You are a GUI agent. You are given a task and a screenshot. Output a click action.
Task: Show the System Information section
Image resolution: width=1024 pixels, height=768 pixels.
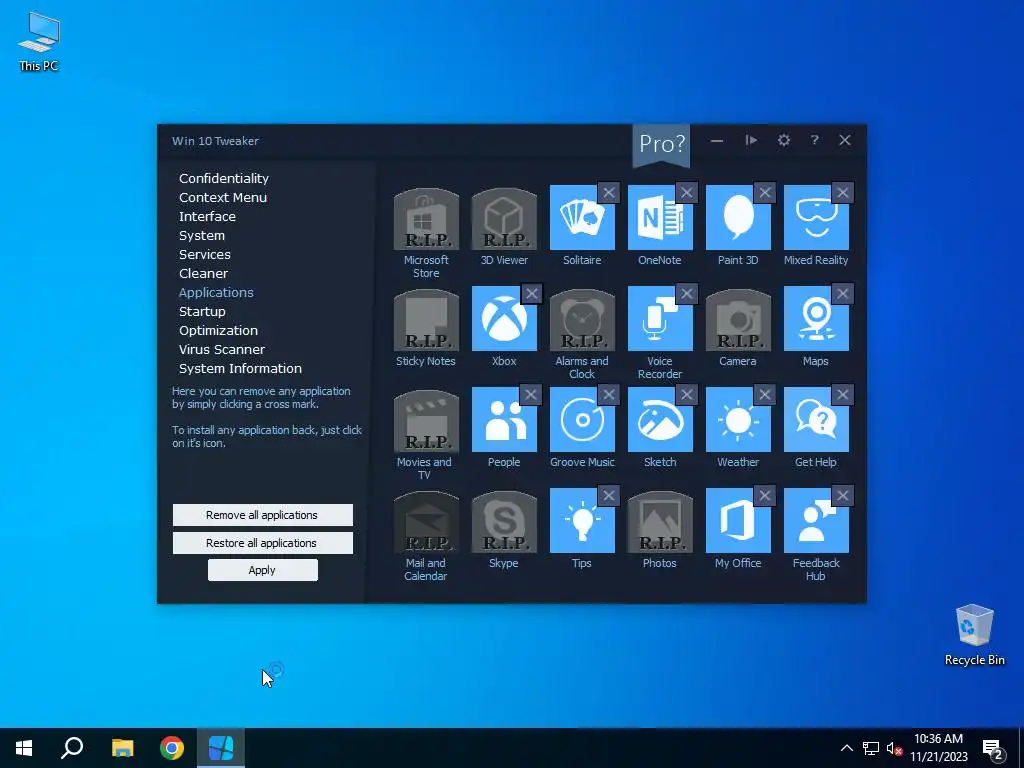pyautogui.click(x=240, y=368)
